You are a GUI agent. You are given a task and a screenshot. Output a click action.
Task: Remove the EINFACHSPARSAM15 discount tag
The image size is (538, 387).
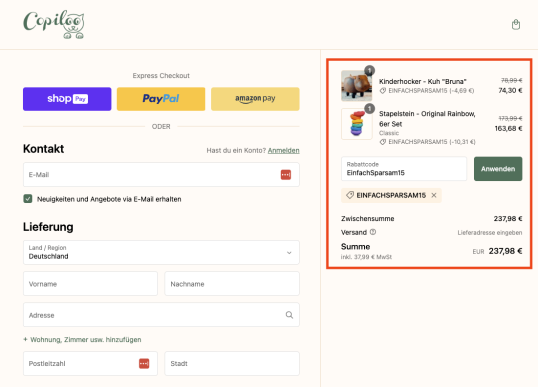pos(434,195)
